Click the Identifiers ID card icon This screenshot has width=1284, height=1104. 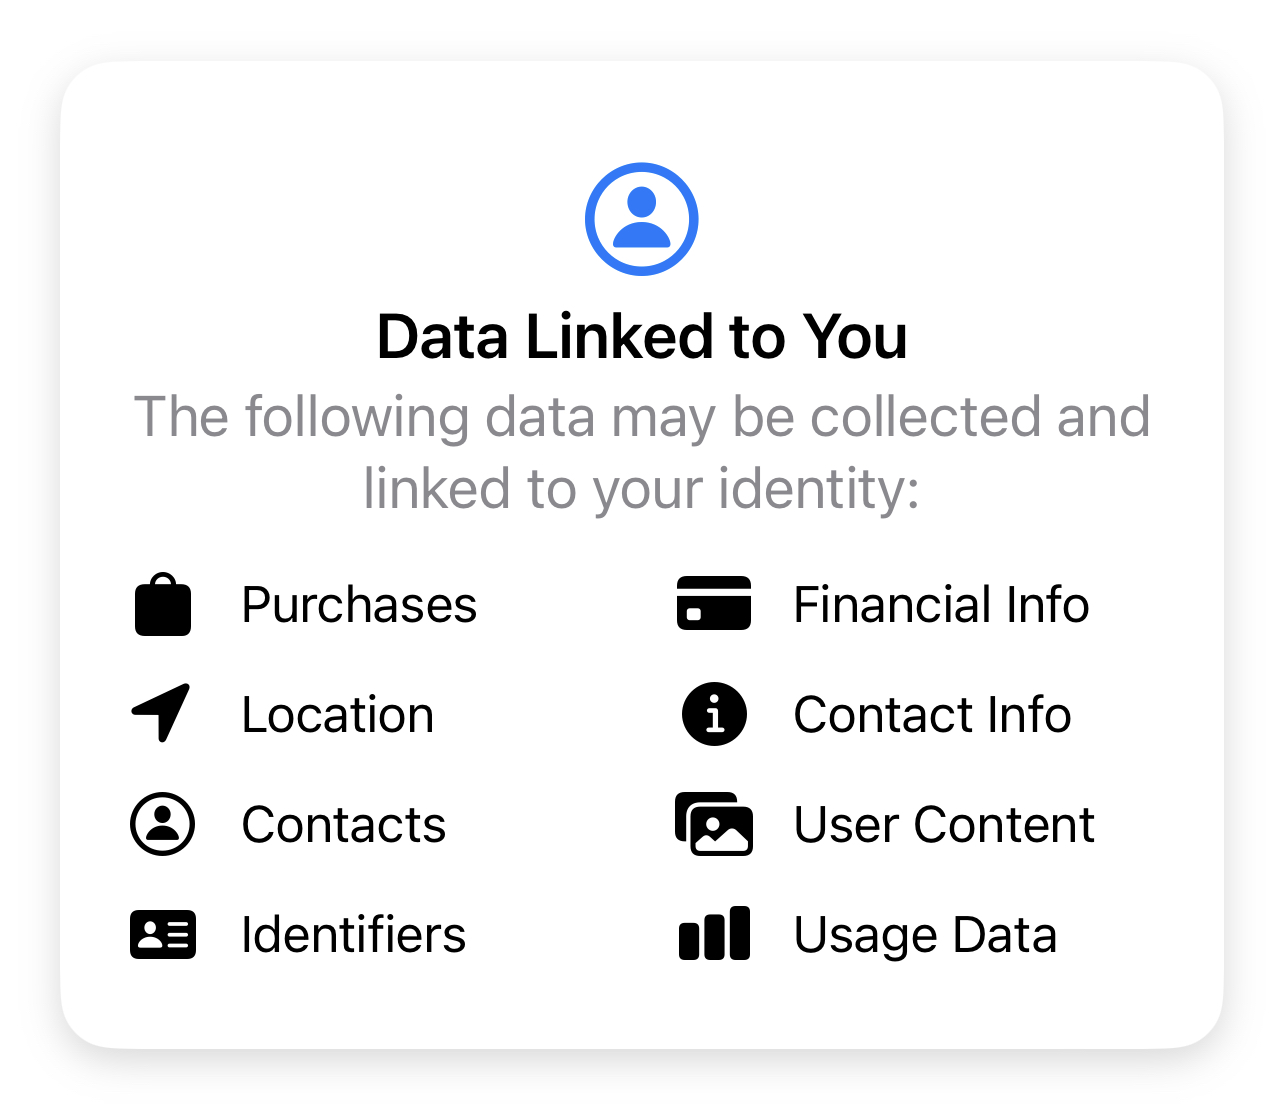163,935
